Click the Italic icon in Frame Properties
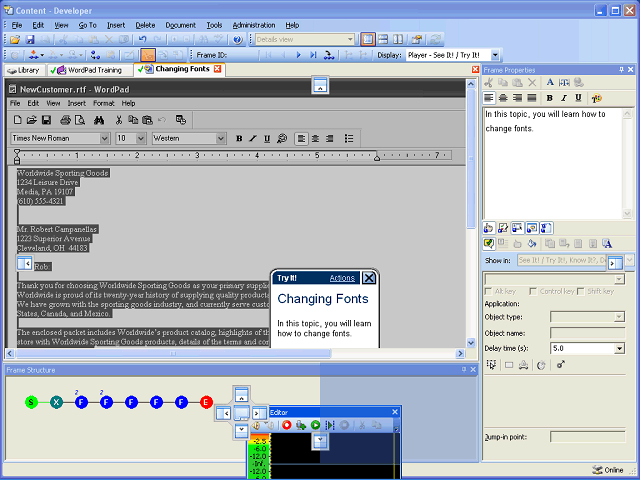Image resolution: width=640 pixels, height=480 pixels. [x=564, y=98]
